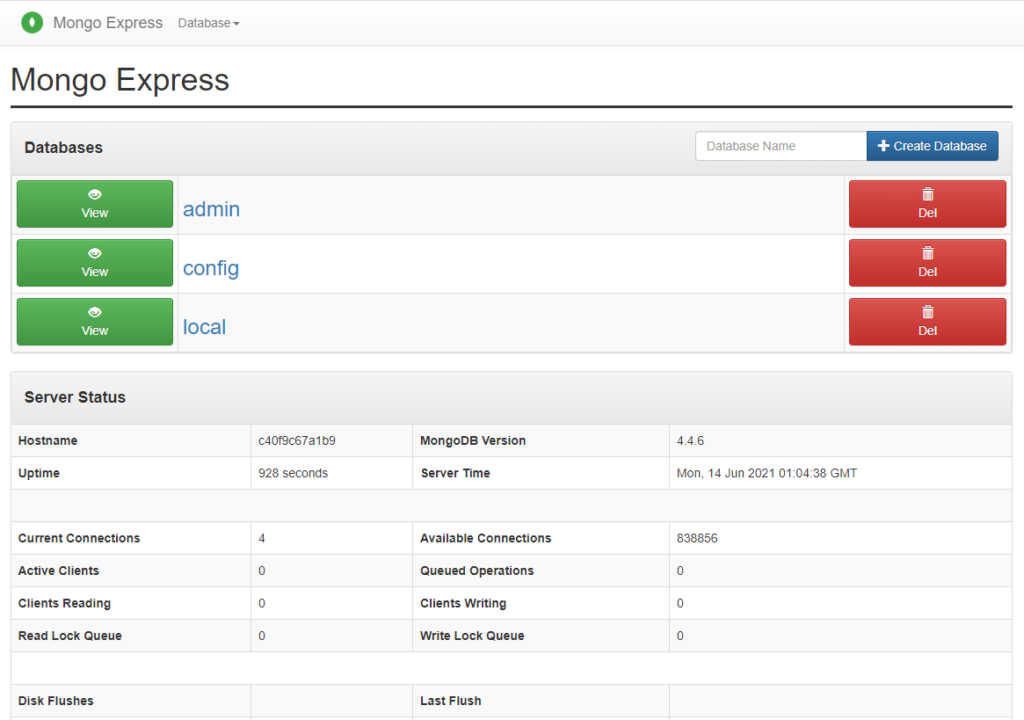Click the Current Connections label

click(79, 538)
